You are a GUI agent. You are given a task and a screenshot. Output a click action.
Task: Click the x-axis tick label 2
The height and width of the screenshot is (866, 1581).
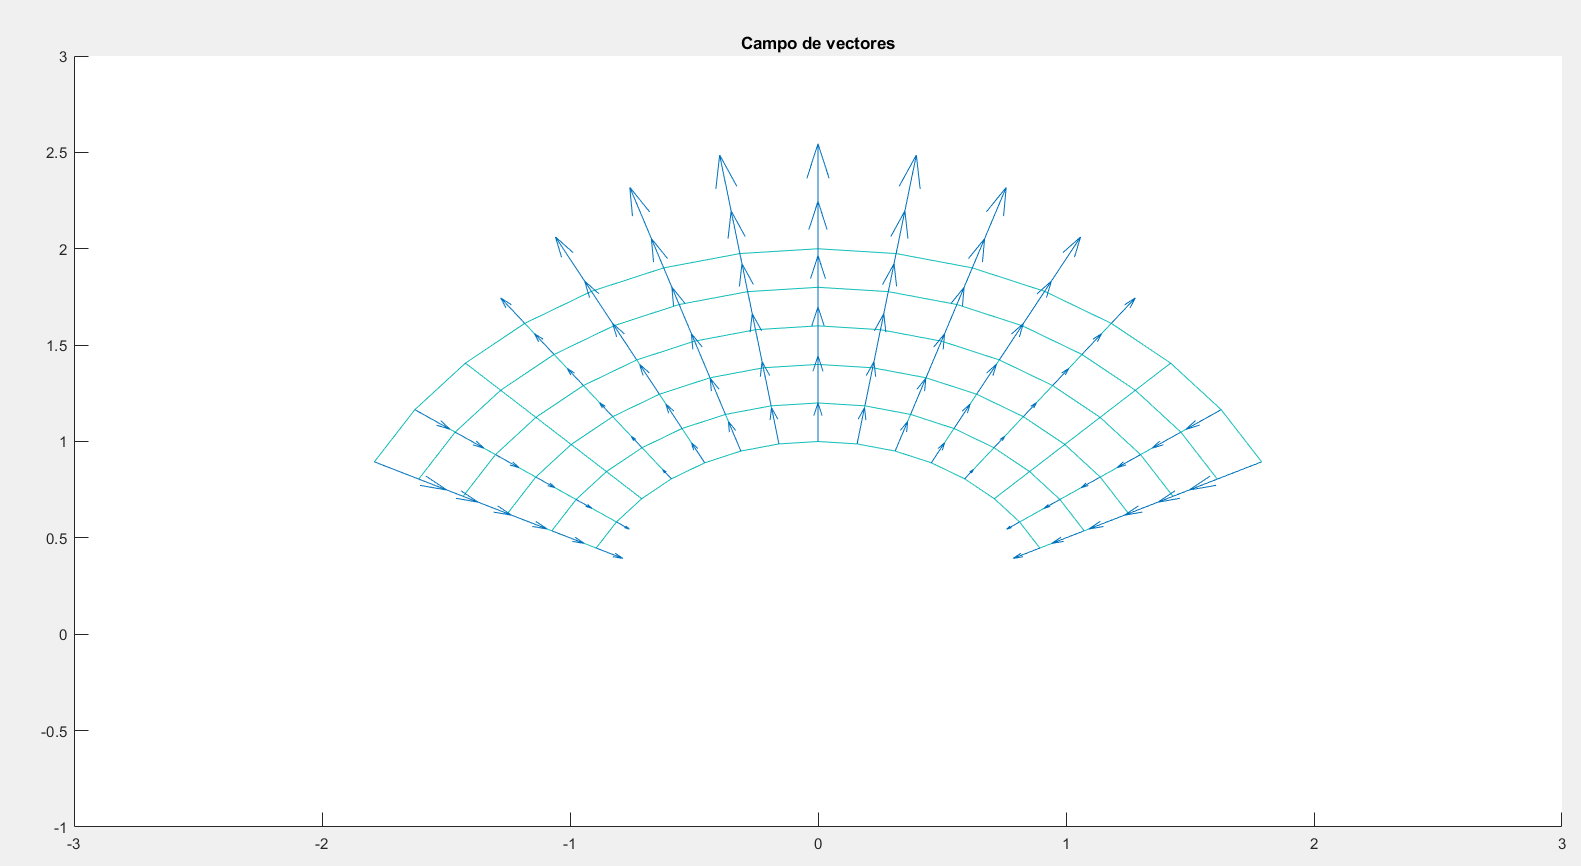coord(1314,844)
